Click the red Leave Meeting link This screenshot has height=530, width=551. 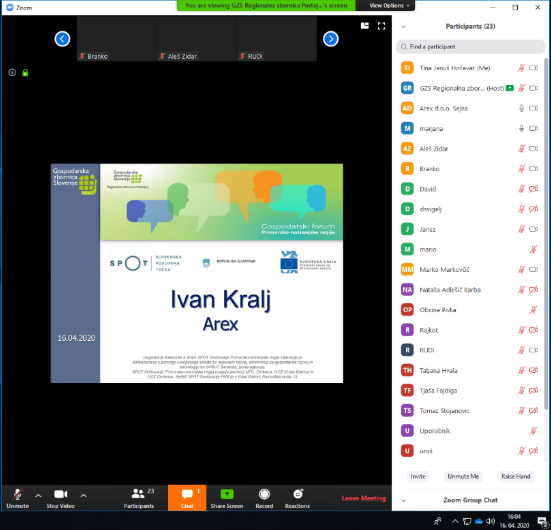click(364, 498)
